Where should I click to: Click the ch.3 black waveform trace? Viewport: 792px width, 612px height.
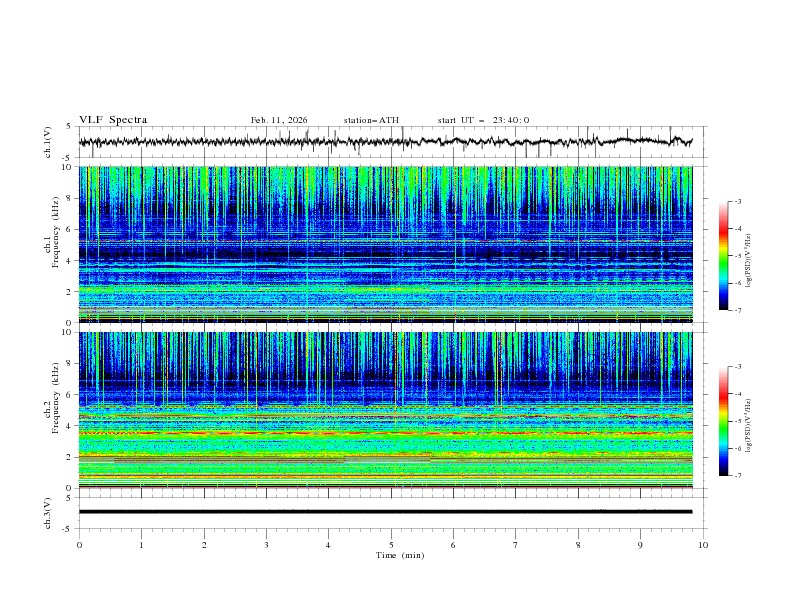pos(386,512)
